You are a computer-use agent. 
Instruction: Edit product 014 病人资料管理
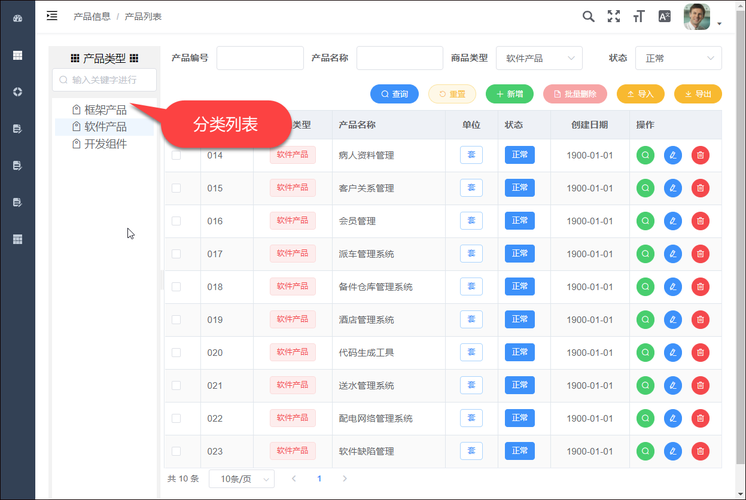click(673, 155)
